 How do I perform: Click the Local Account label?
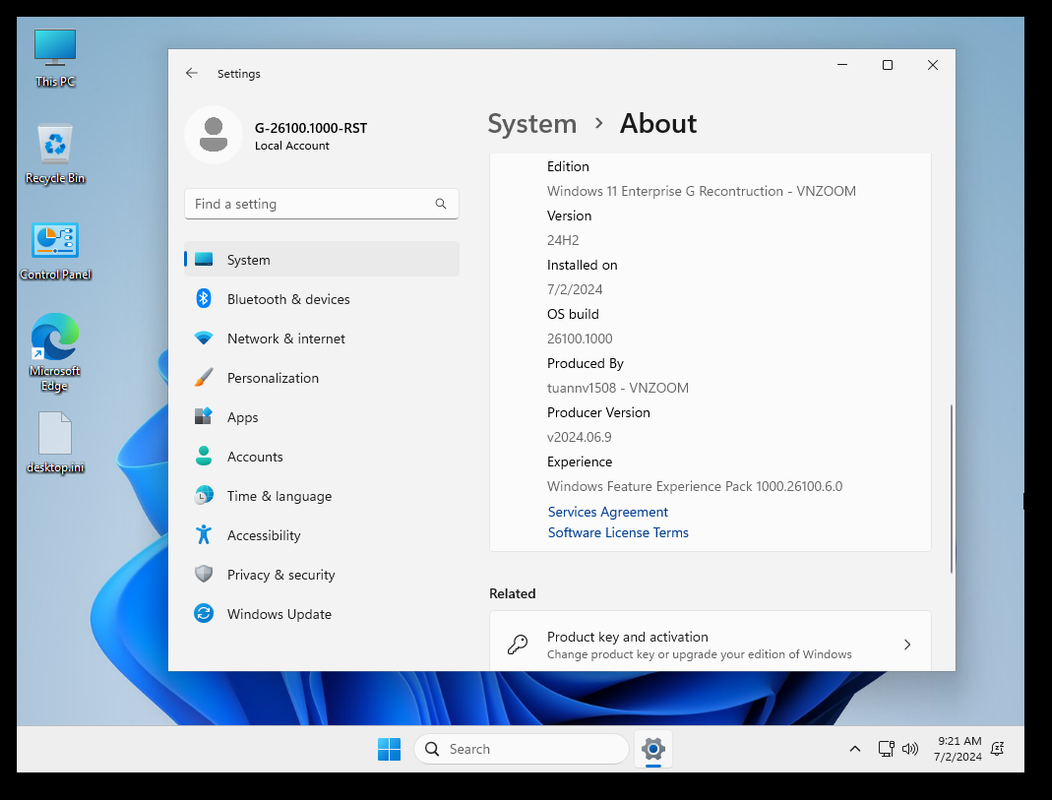click(x=292, y=146)
